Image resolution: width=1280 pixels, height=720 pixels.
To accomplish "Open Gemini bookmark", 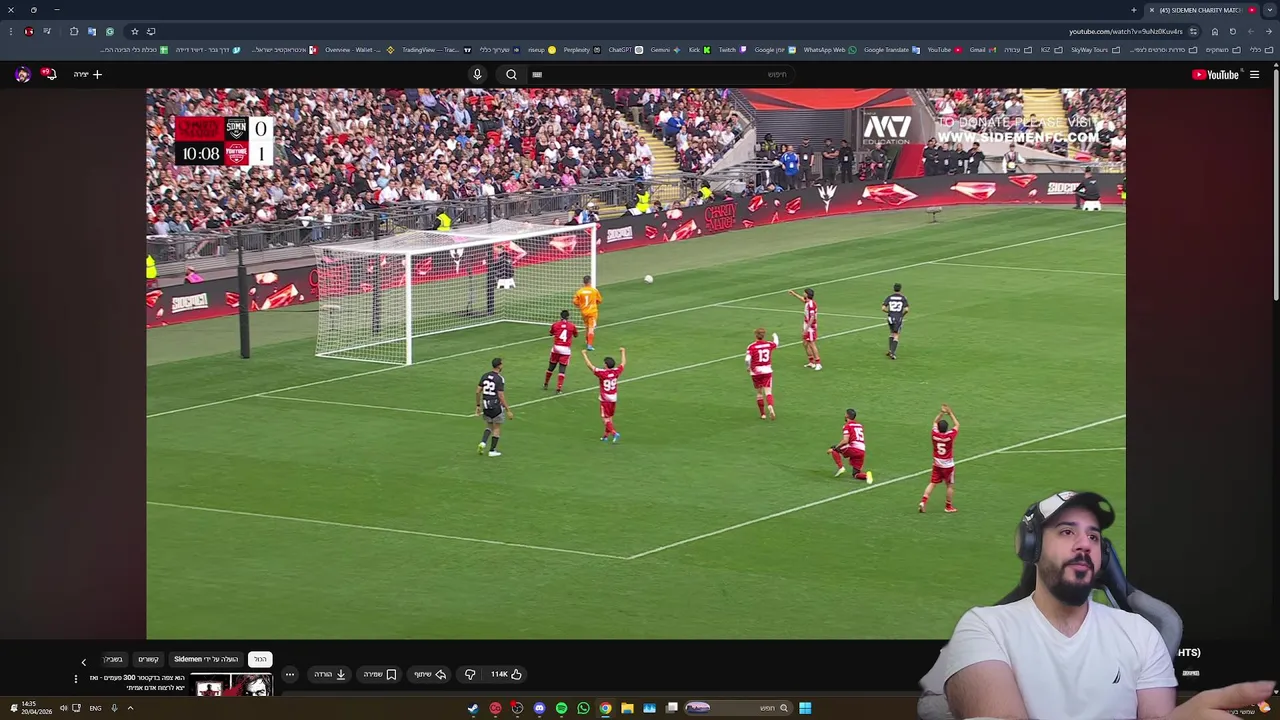I will pos(665,49).
